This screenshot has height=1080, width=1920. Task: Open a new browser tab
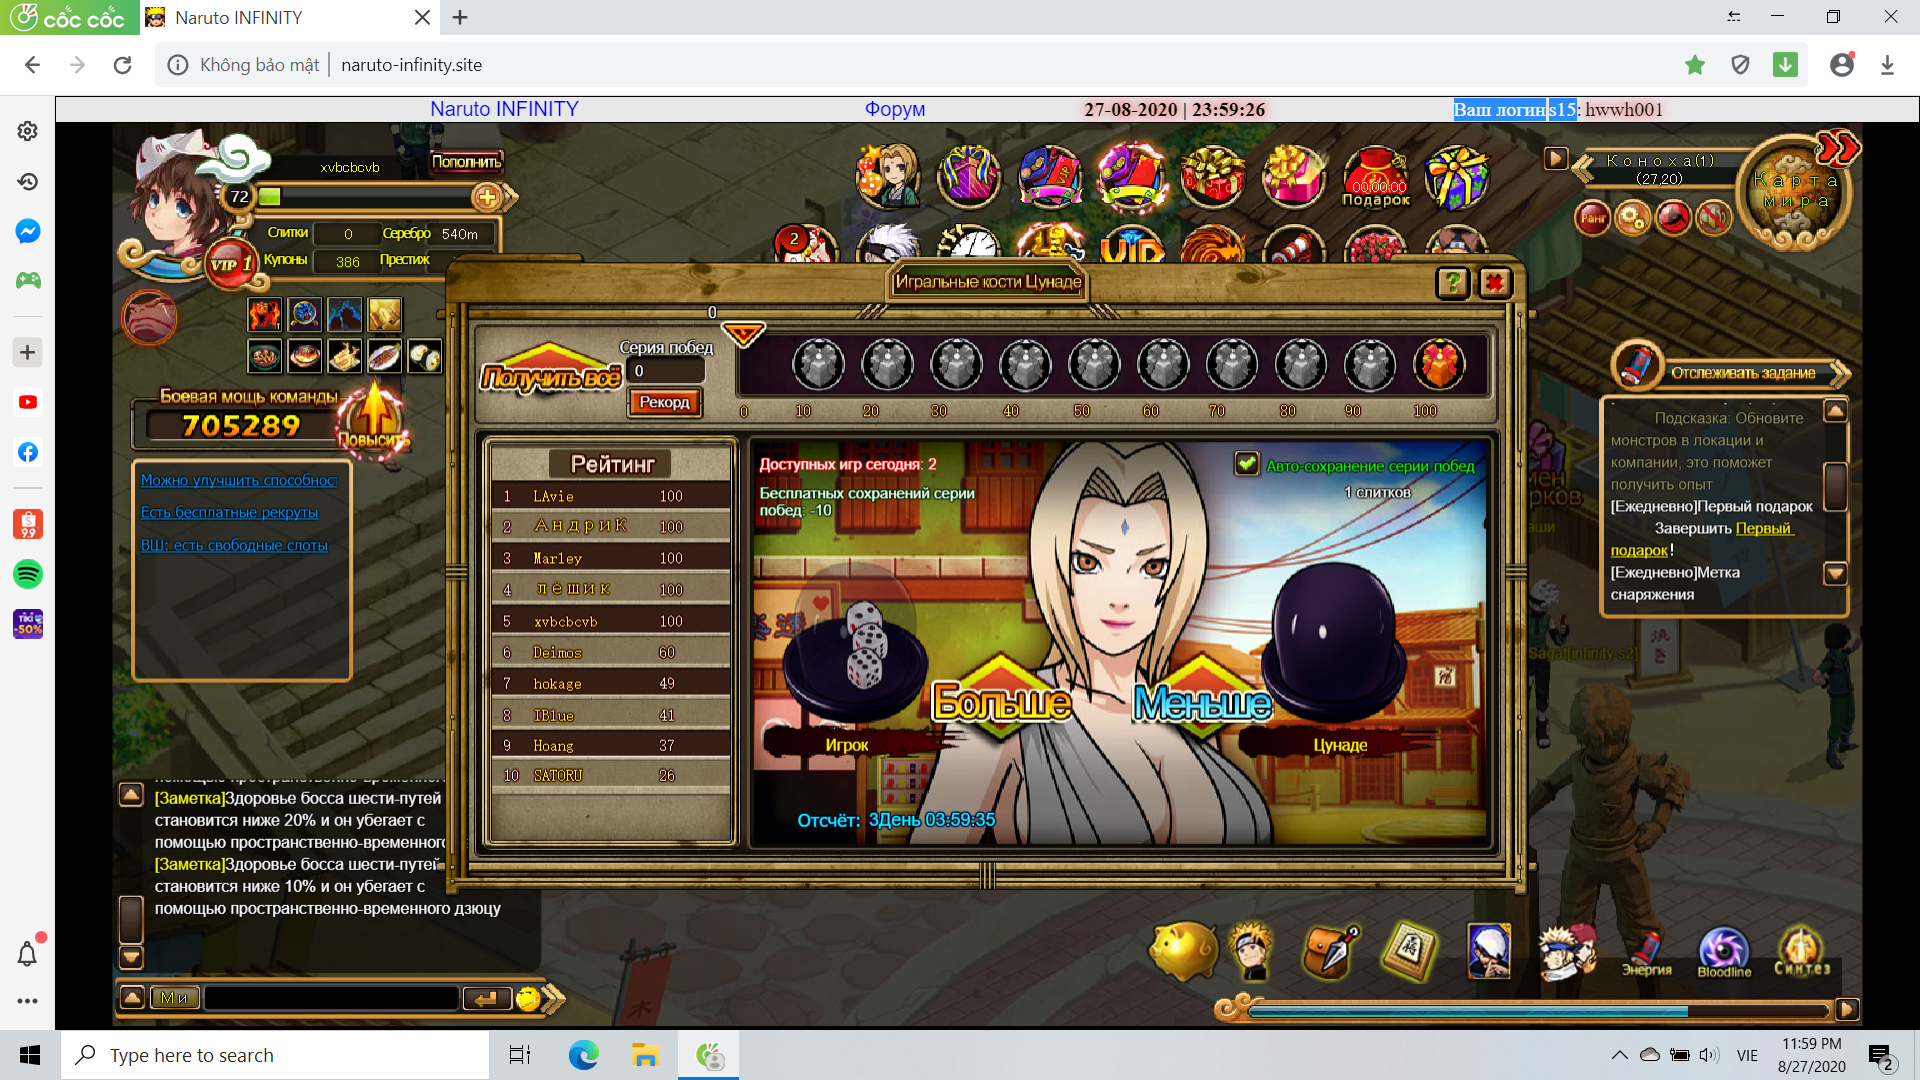[460, 17]
